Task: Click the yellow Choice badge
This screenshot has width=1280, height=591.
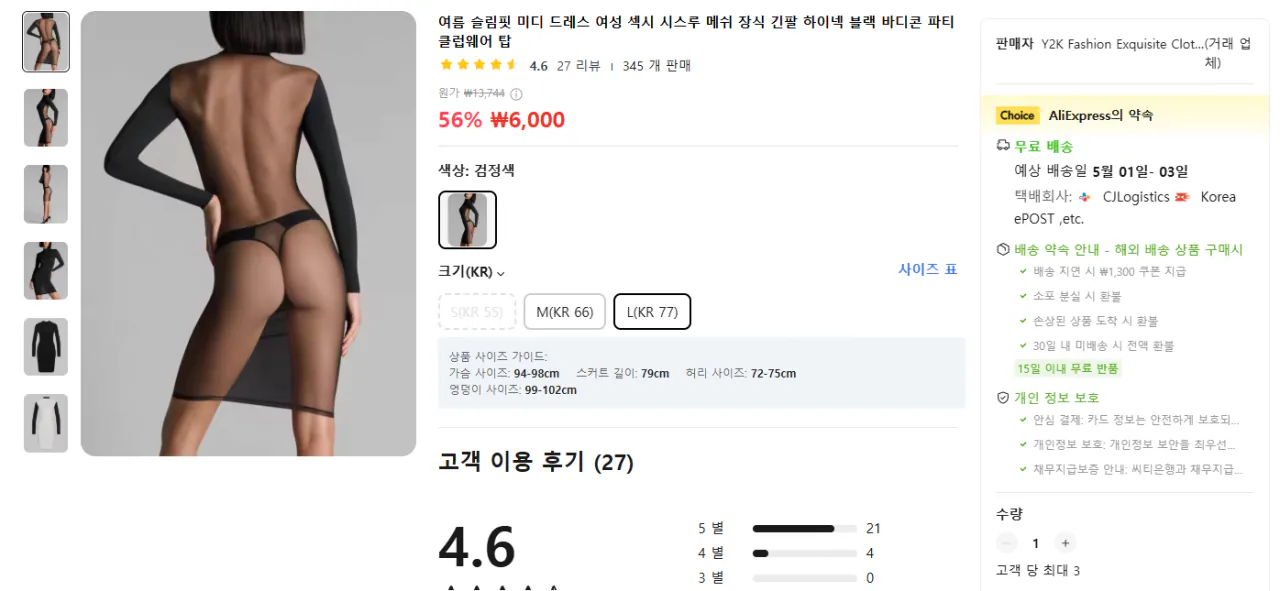Action: 1017,115
